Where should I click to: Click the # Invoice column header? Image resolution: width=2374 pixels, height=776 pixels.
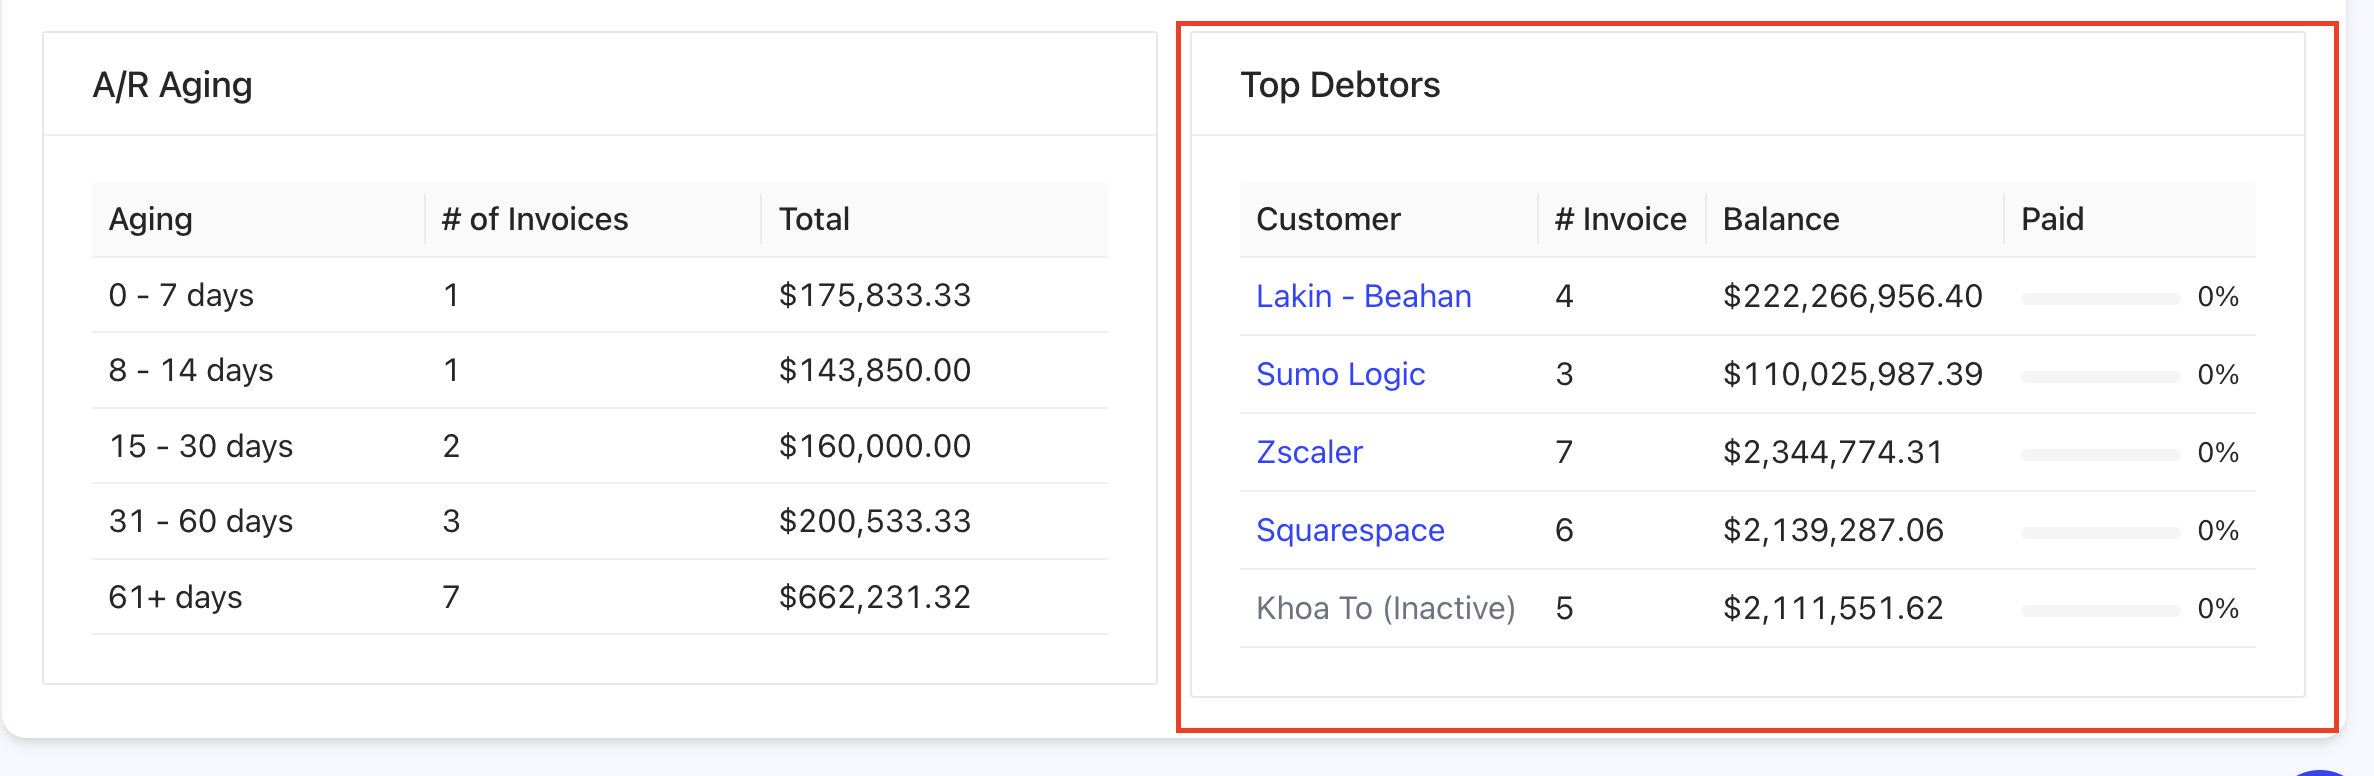[x=1620, y=219]
